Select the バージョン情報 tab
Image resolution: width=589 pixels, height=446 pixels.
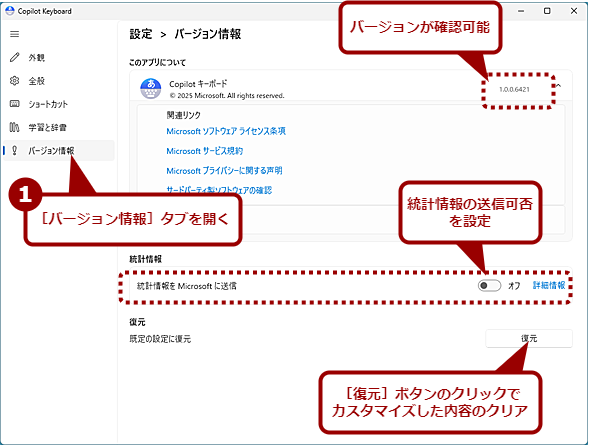59,151
